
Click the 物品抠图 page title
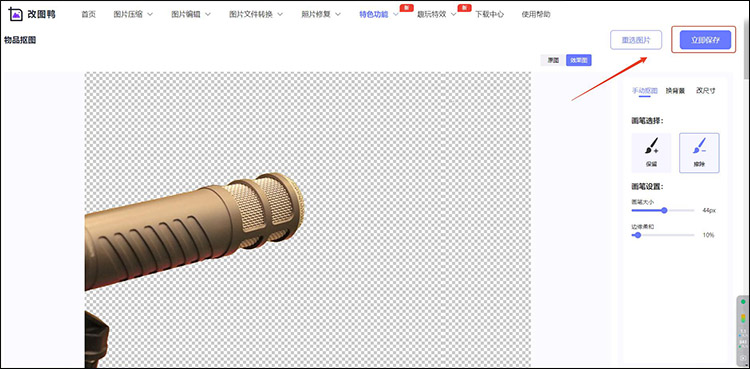(20, 40)
